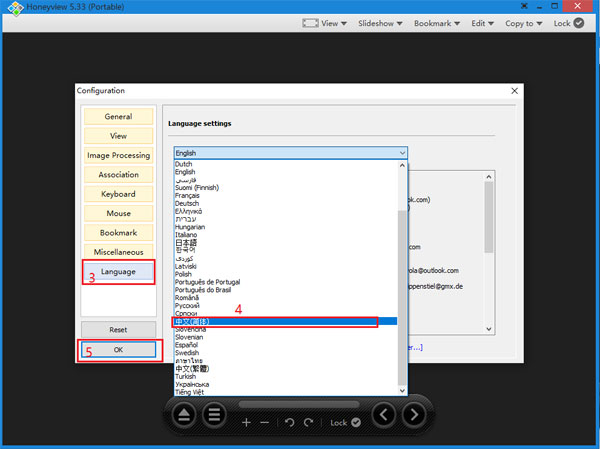Viewport: 600px width, 449px height.
Task: Go to next image arrow
Action: click(x=411, y=414)
